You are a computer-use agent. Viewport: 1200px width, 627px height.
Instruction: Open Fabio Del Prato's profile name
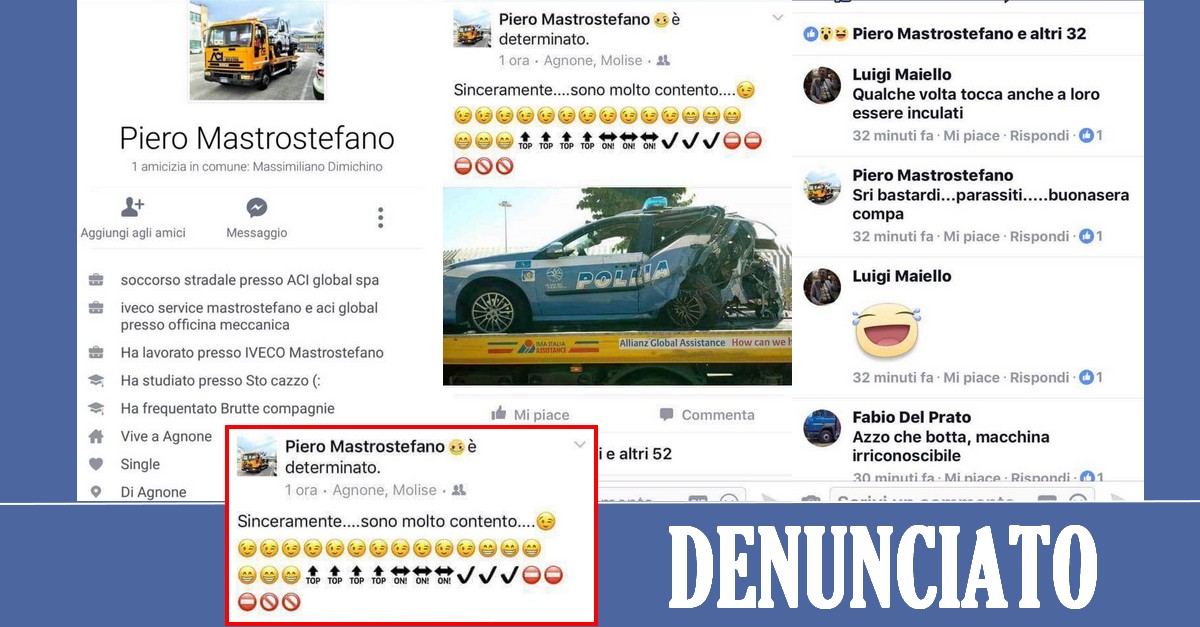click(911, 417)
